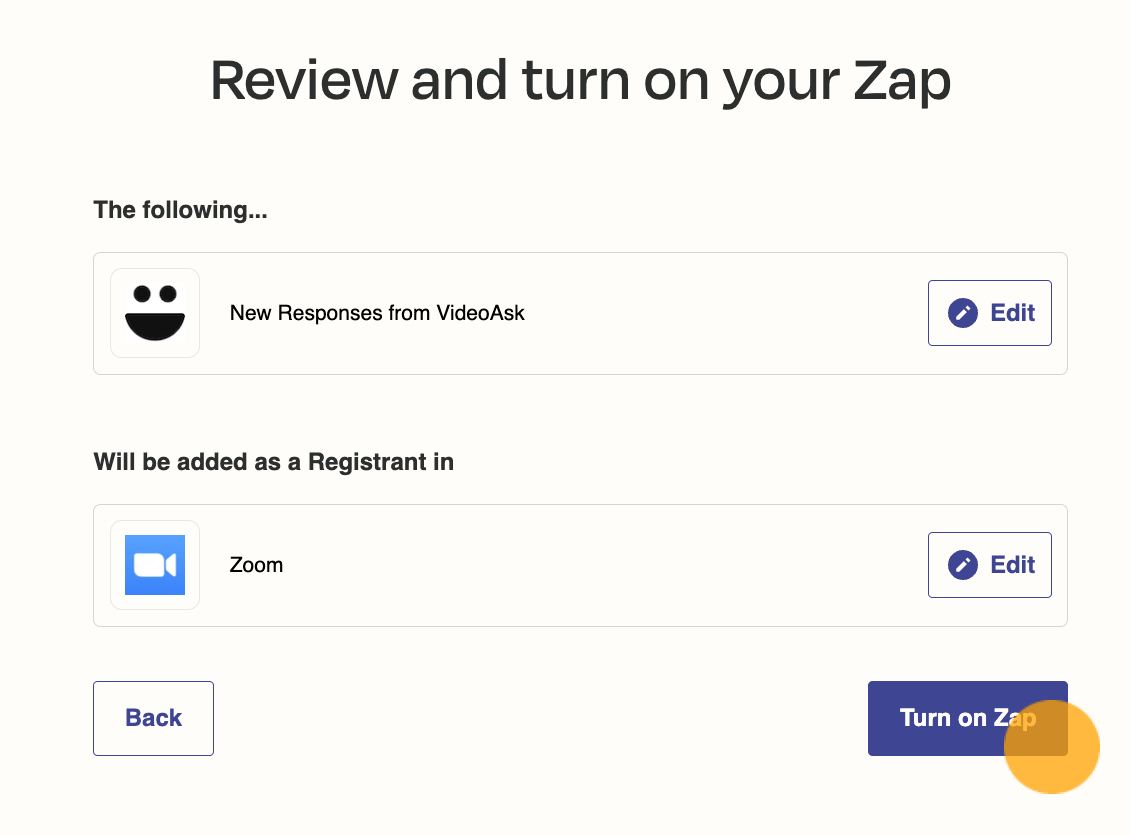Click 'Will be added as a Registrant in' label

coord(274,462)
